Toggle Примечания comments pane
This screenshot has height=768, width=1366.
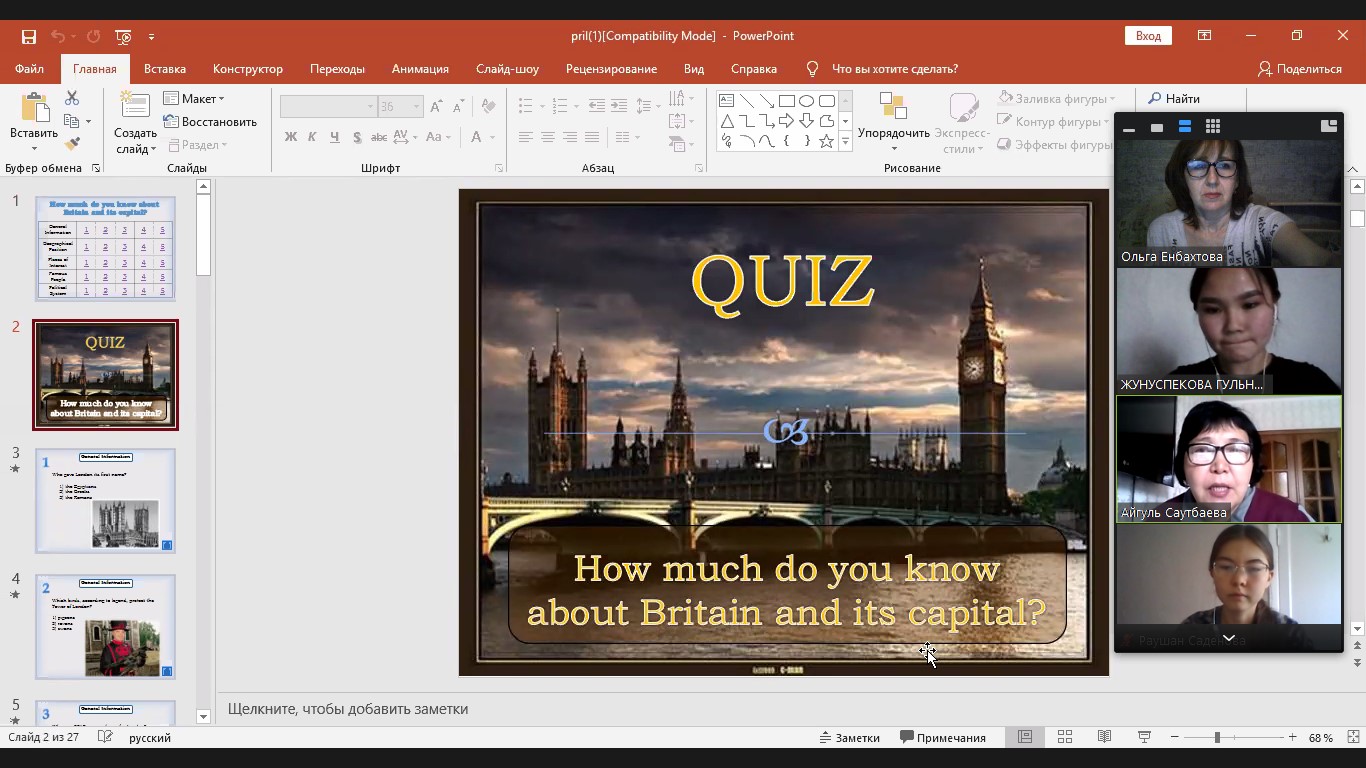(x=942, y=737)
